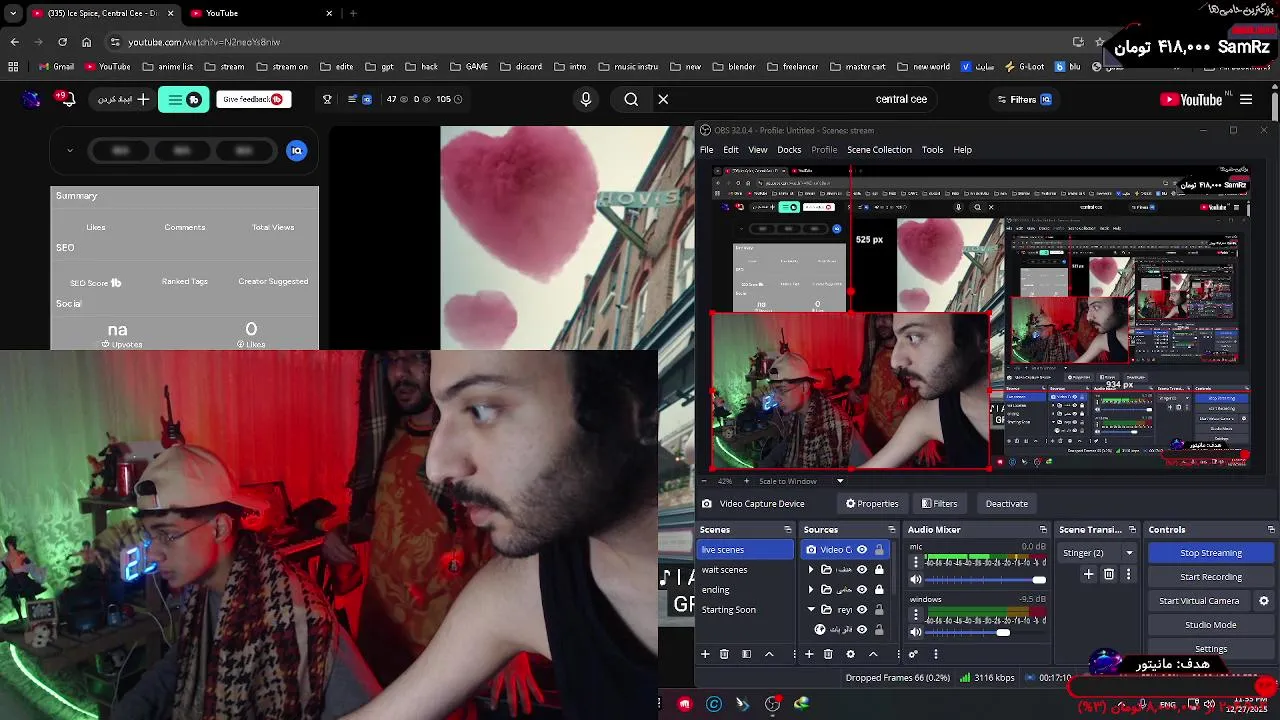The width and height of the screenshot is (1280, 720).
Task: Toggle lock on the reyn group source
Action: coord(879,609)
